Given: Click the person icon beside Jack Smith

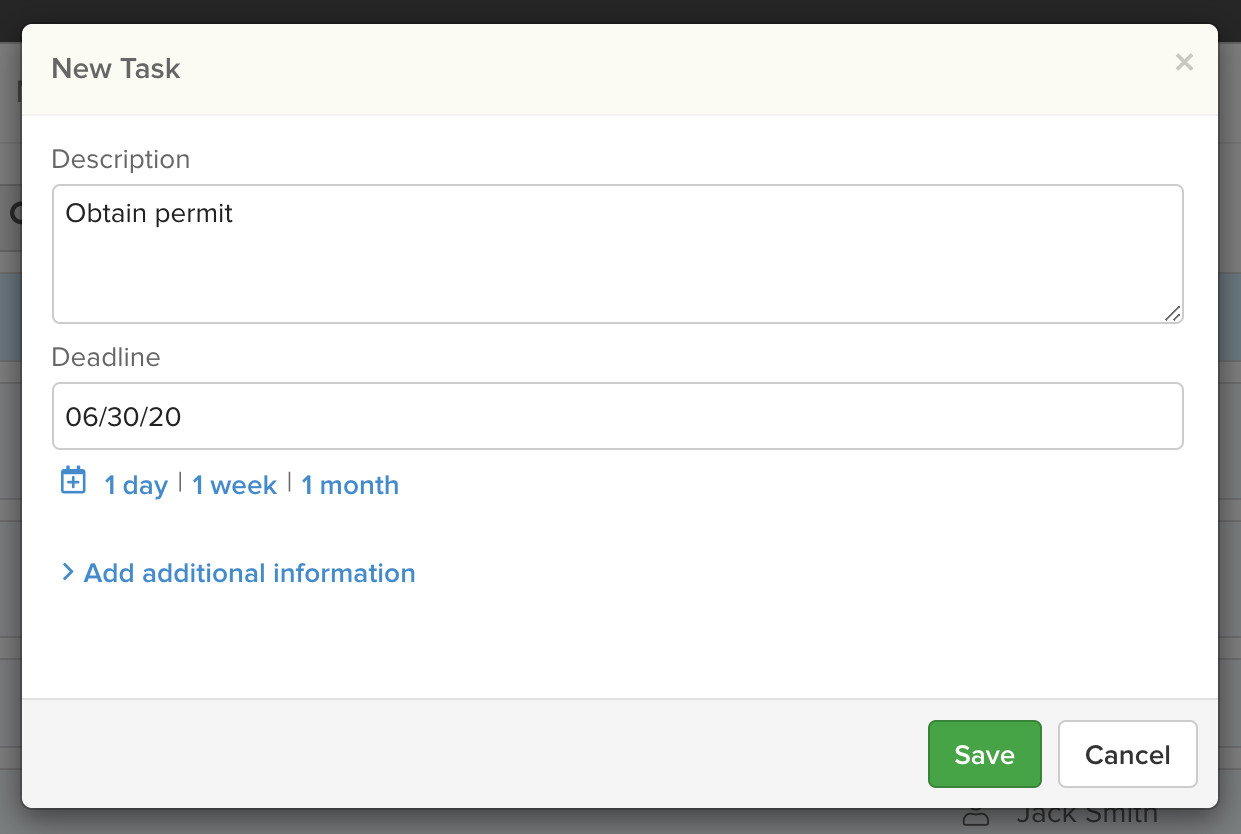Looking at the screenshot, I should pyautogui.click(x=975, y=817).
